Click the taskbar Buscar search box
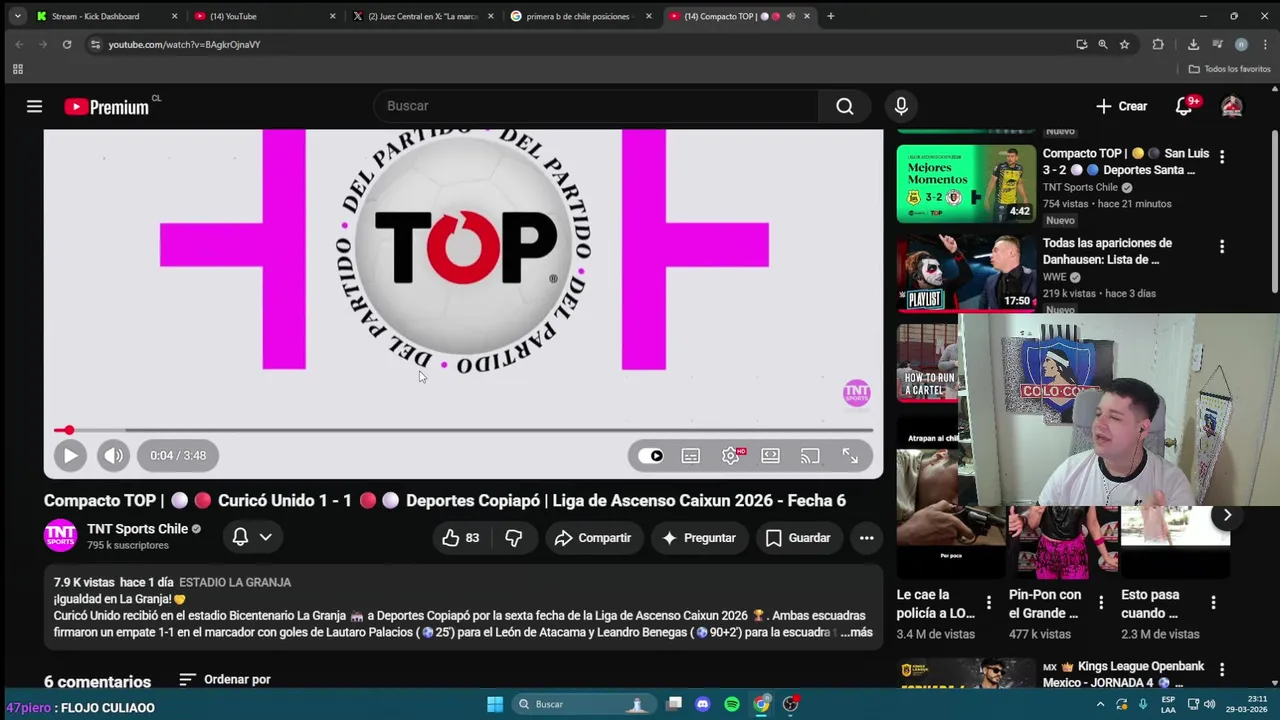Image resolution: width=1280 pixels, height=720 pixels. coord(584,704)
